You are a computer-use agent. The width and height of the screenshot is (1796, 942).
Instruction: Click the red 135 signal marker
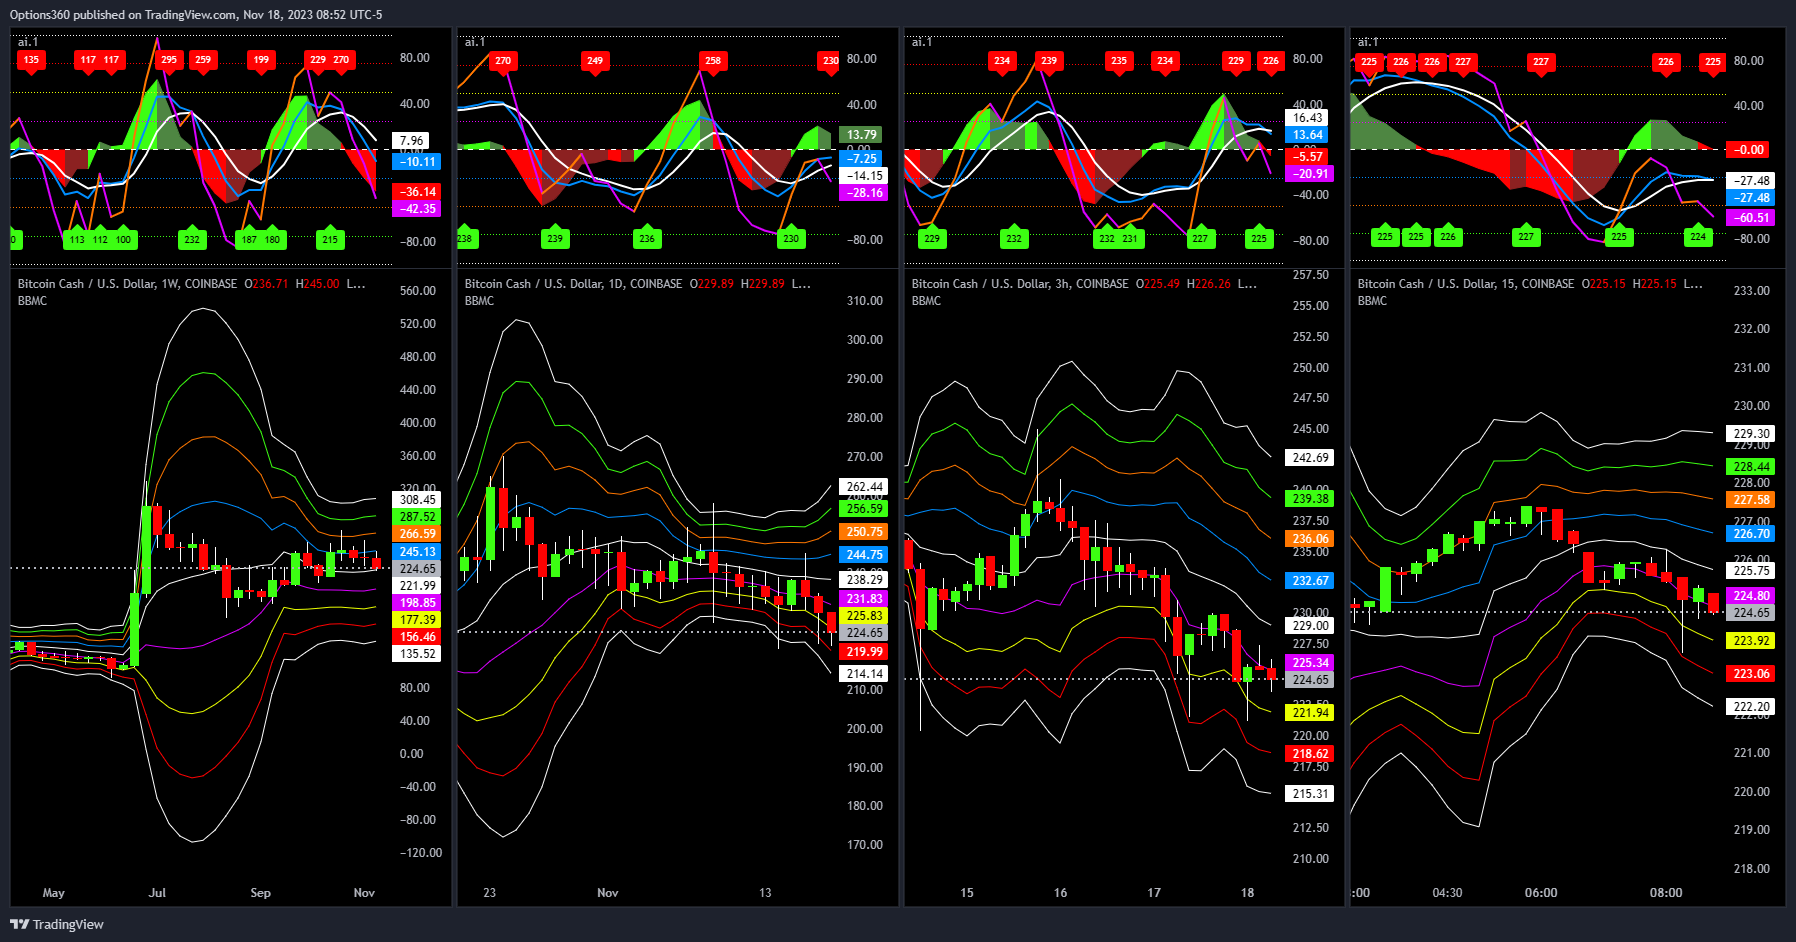(x=31, y=60)
